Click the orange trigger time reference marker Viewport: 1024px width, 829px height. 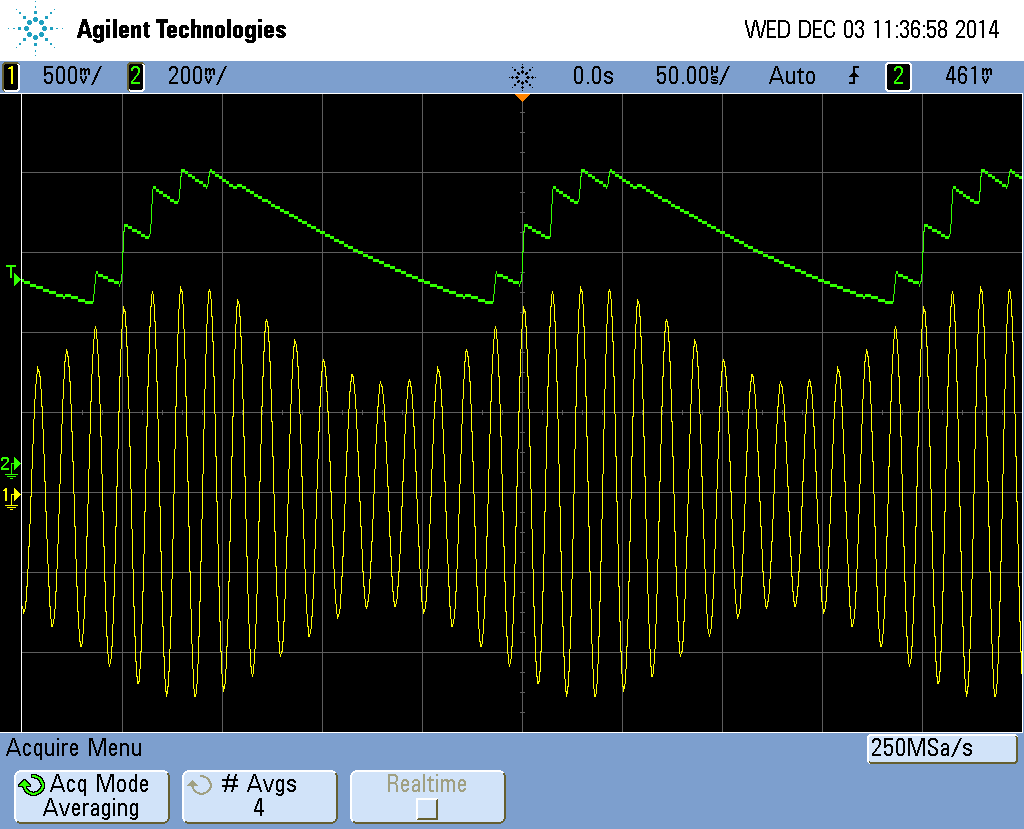(521, 97)
